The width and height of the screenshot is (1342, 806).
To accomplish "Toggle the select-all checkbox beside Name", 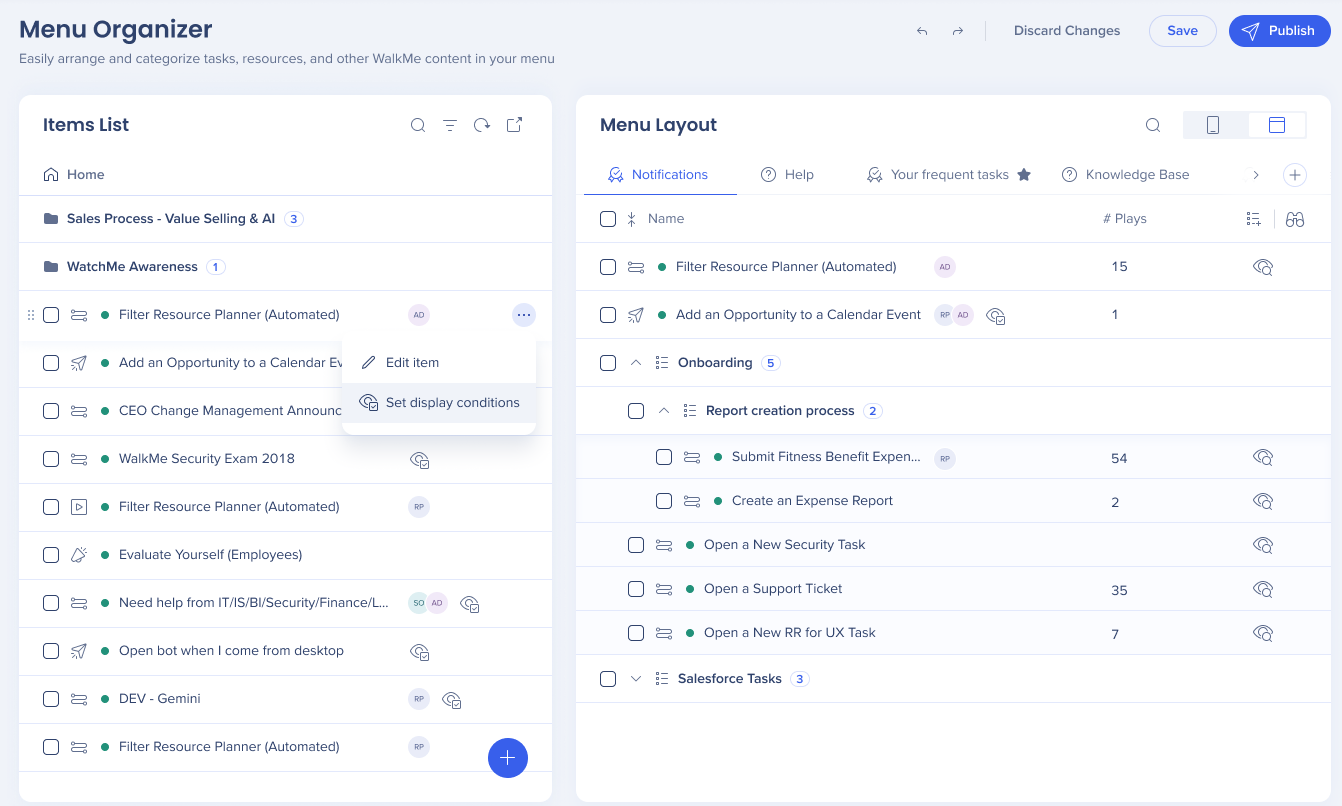I will click(608, 219).
